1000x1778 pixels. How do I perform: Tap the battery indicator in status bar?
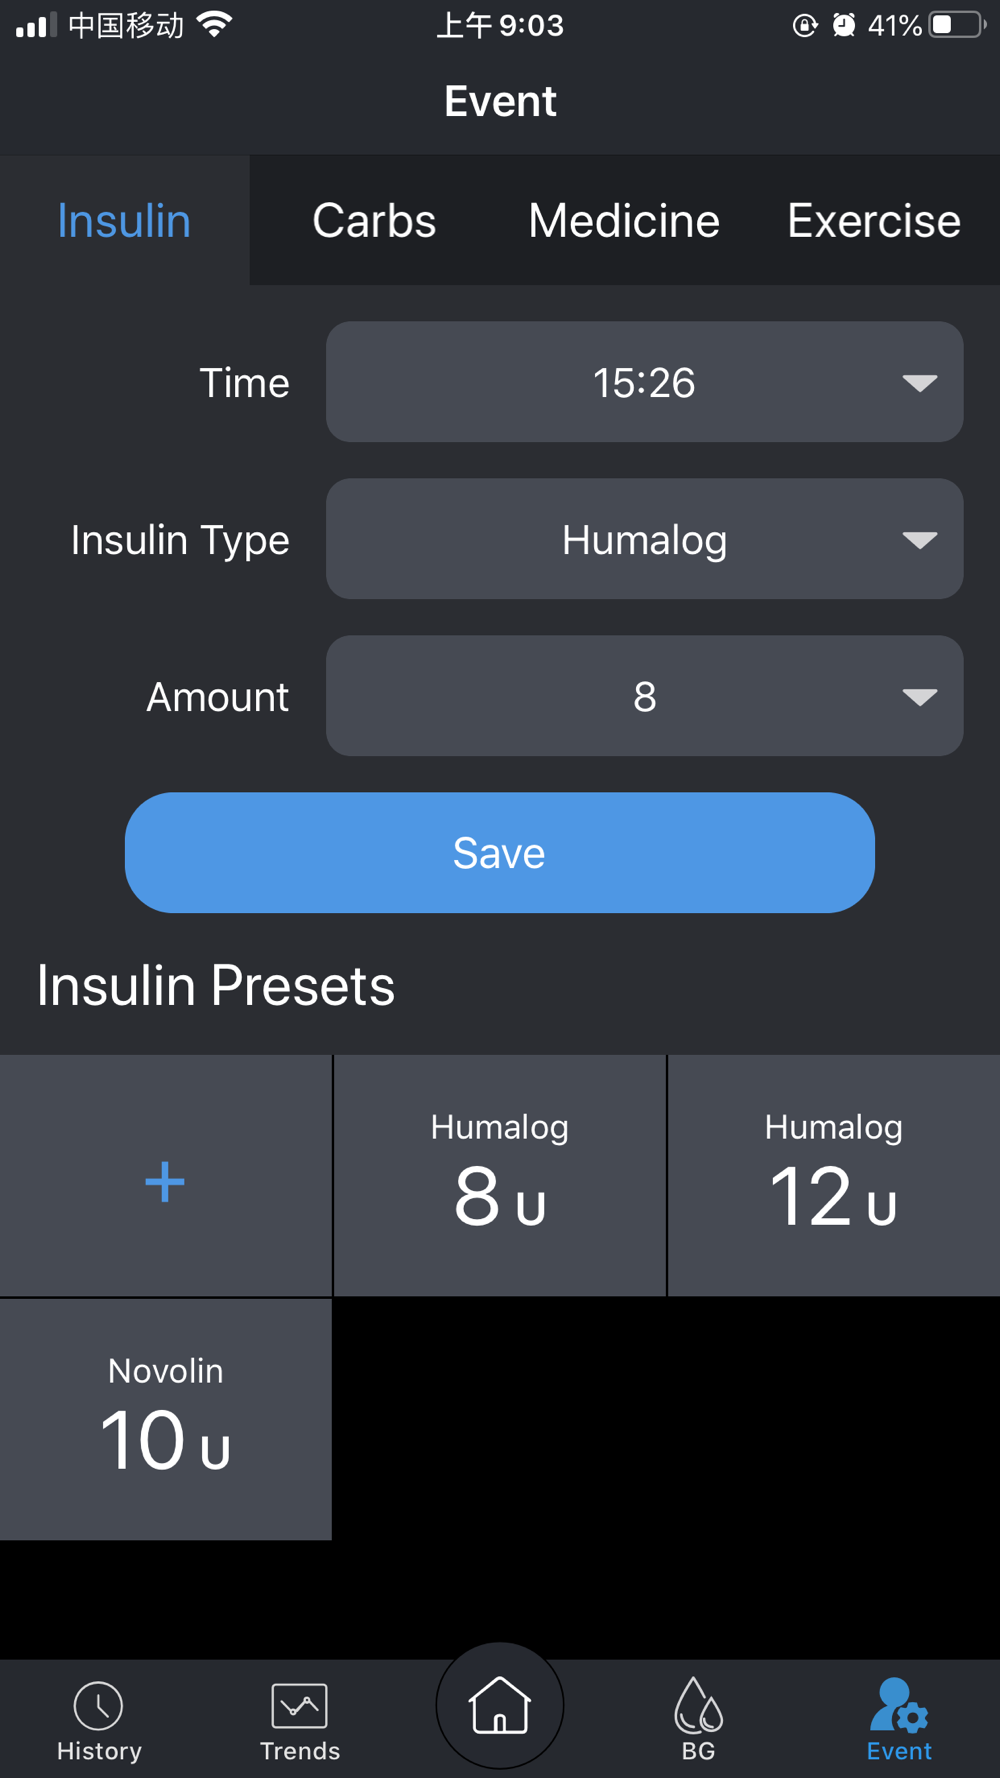pos(958,25)
